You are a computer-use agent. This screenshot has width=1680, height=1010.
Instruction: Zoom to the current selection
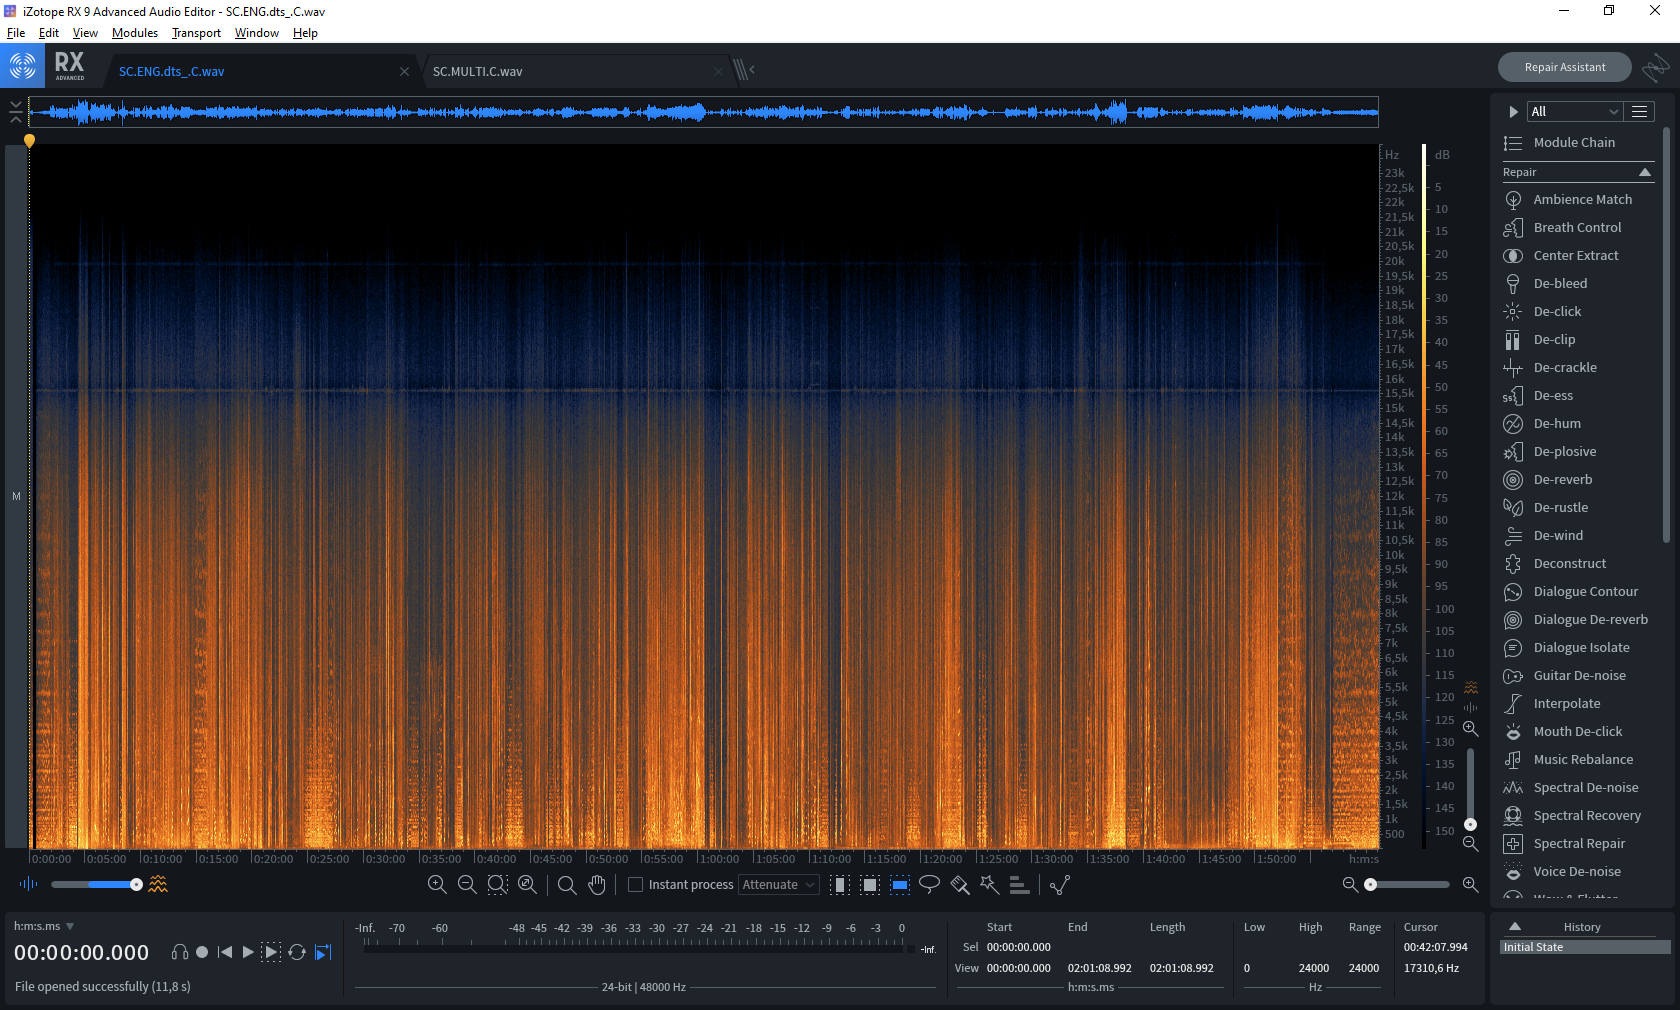[497, 884]
